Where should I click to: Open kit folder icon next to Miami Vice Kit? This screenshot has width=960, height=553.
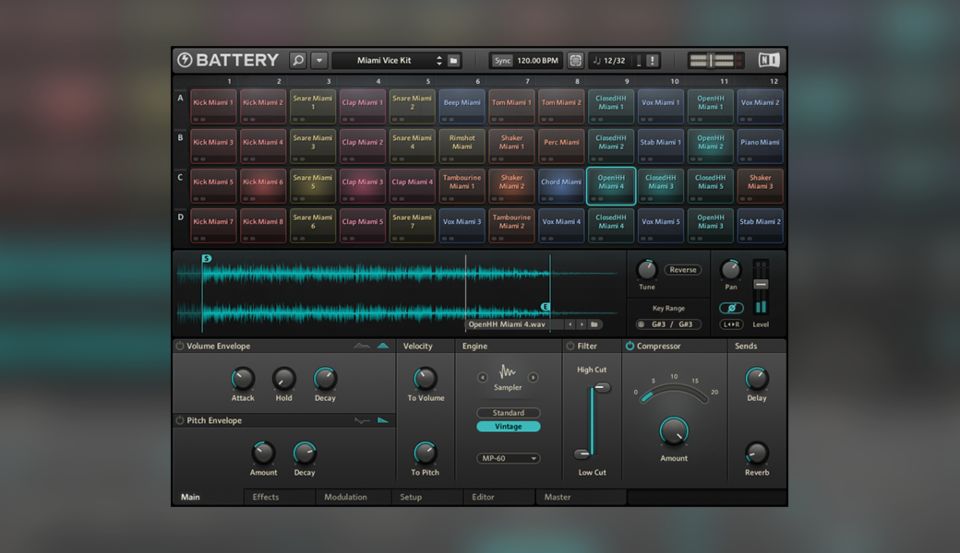point(453,60)
